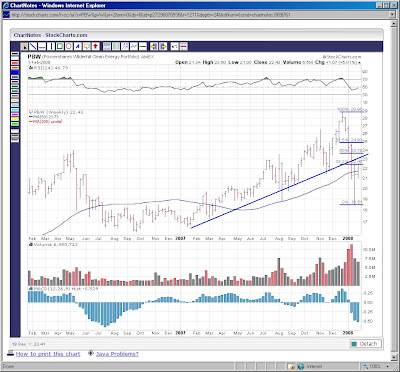Click the MA(50) legend label
The width and height of the screenshot is (400, 372).
43,117
